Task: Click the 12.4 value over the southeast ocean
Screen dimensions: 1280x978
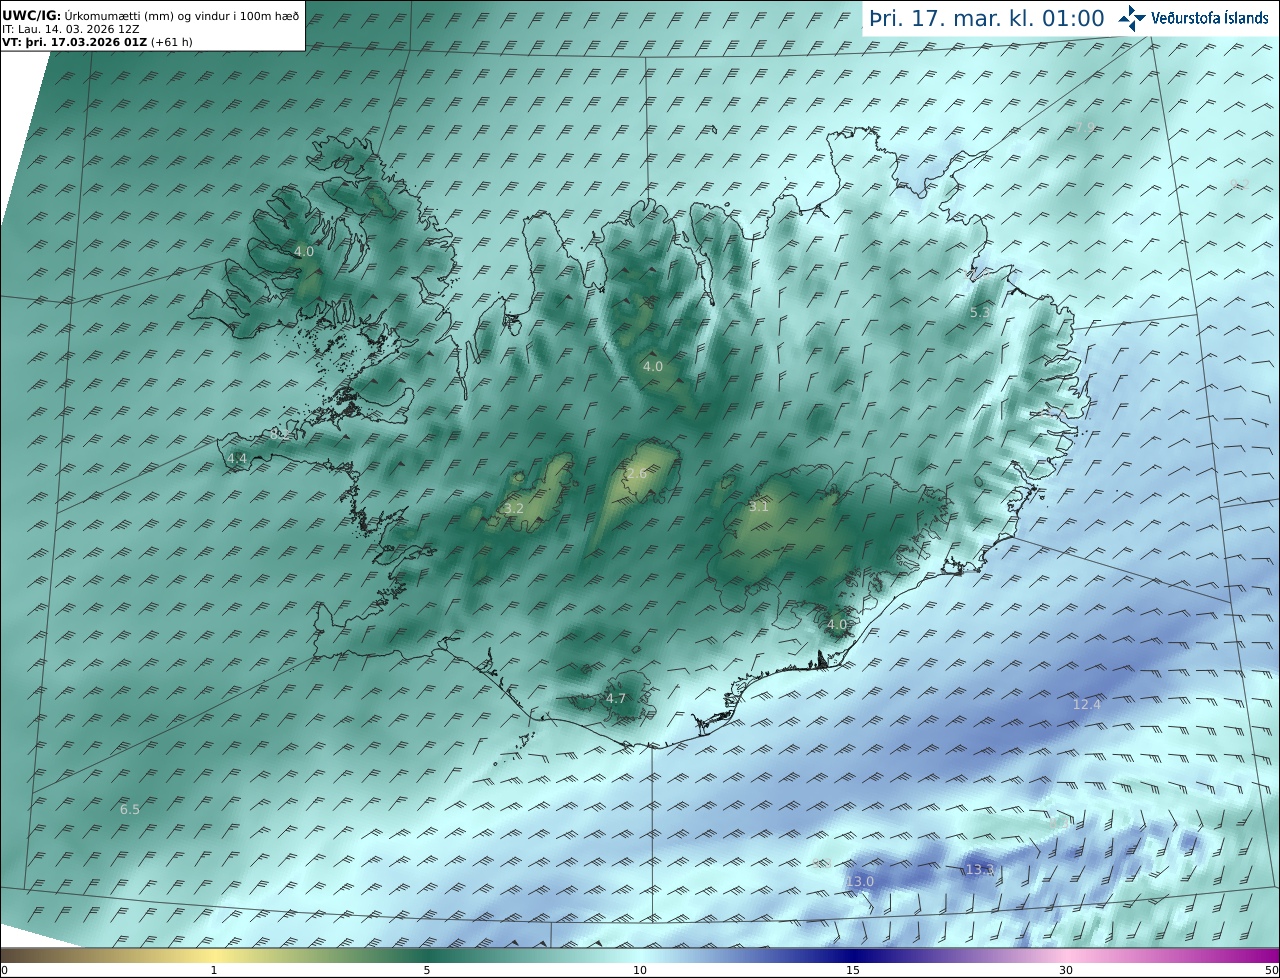Action: tap(1086, 704)
